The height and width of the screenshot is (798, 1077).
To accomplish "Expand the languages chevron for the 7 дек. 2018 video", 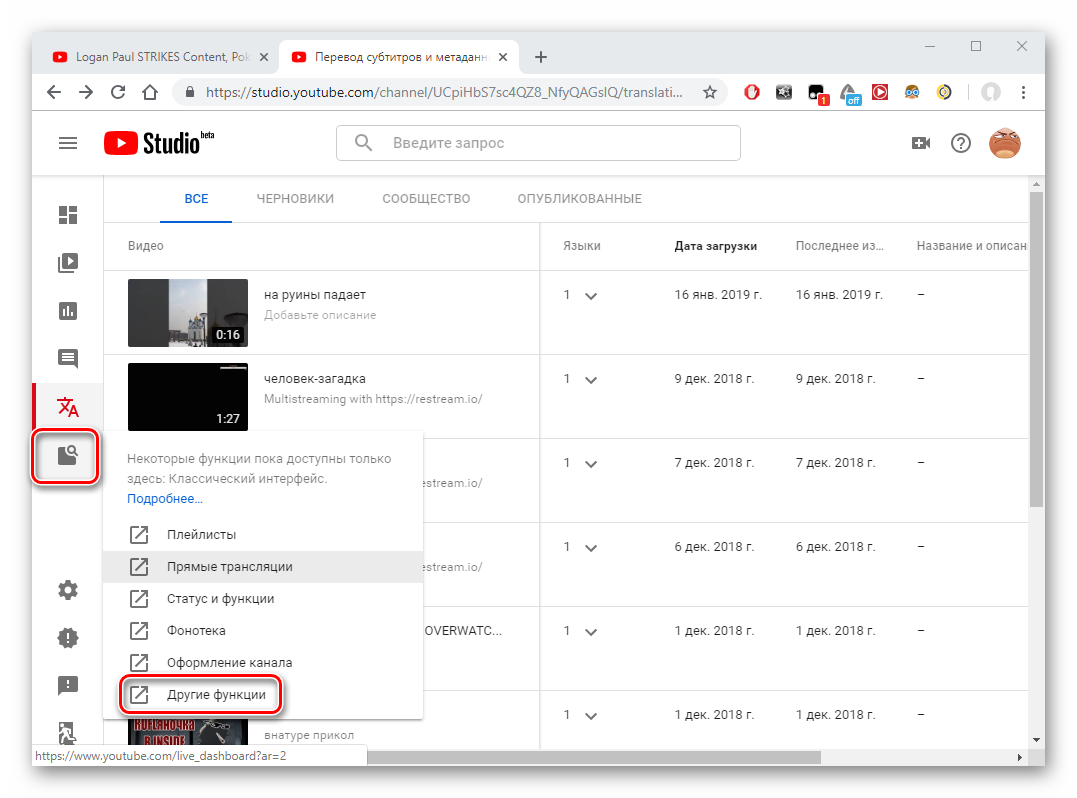I will [590, 464].
